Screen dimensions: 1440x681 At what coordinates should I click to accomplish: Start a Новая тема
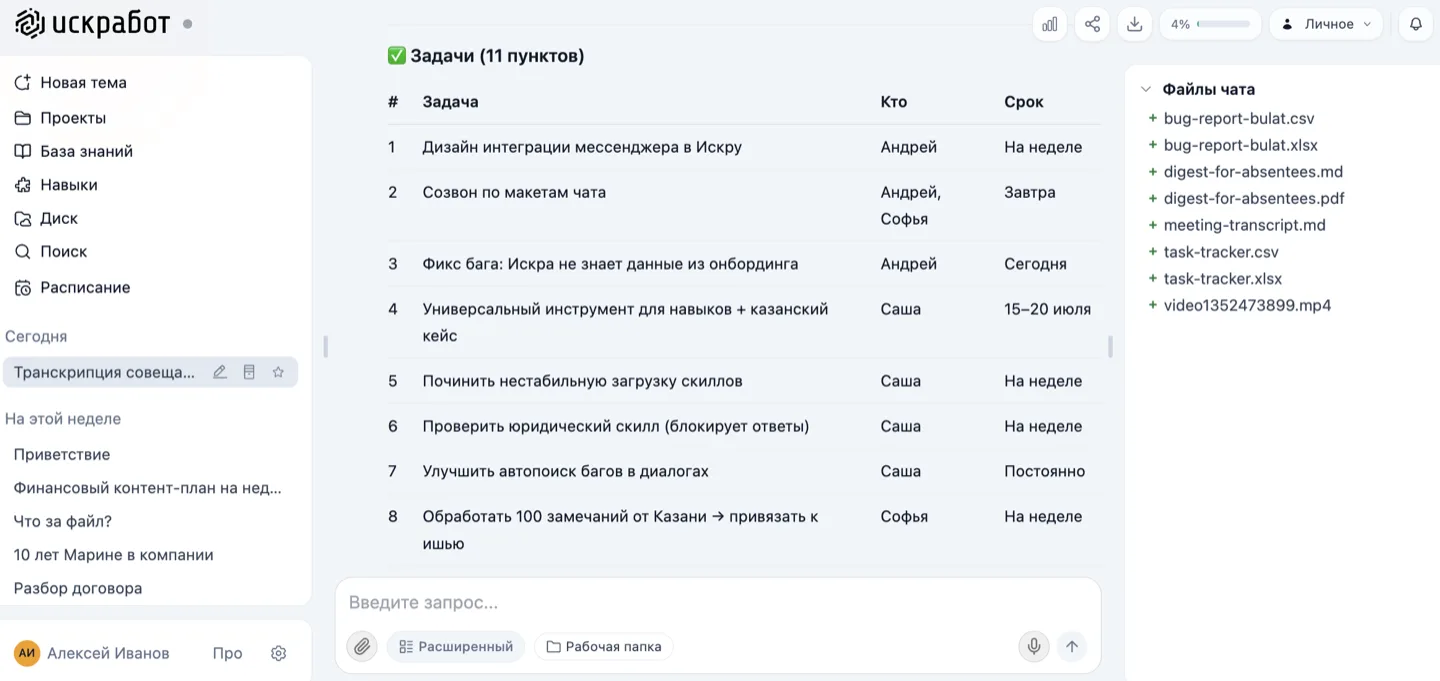pyautogui.click(x=70, y=83)
